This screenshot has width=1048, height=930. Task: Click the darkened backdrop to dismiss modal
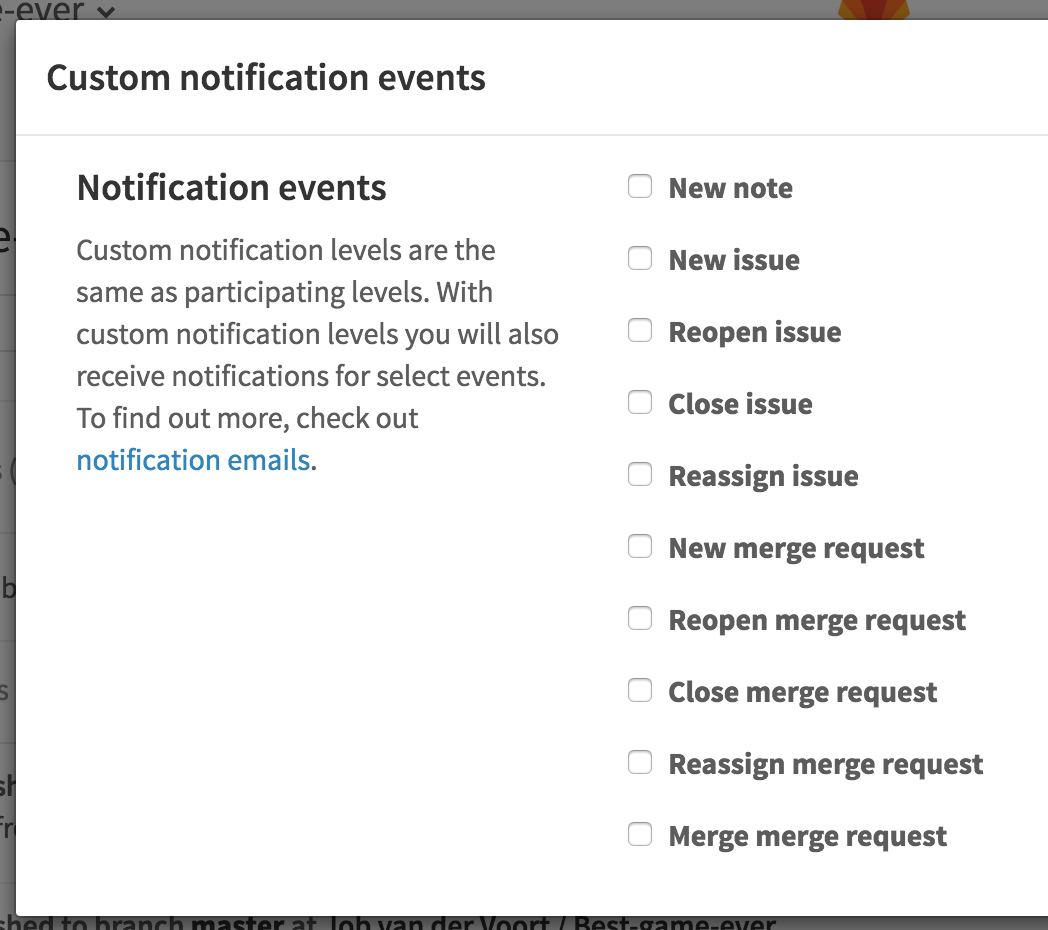tap(6, 500)
